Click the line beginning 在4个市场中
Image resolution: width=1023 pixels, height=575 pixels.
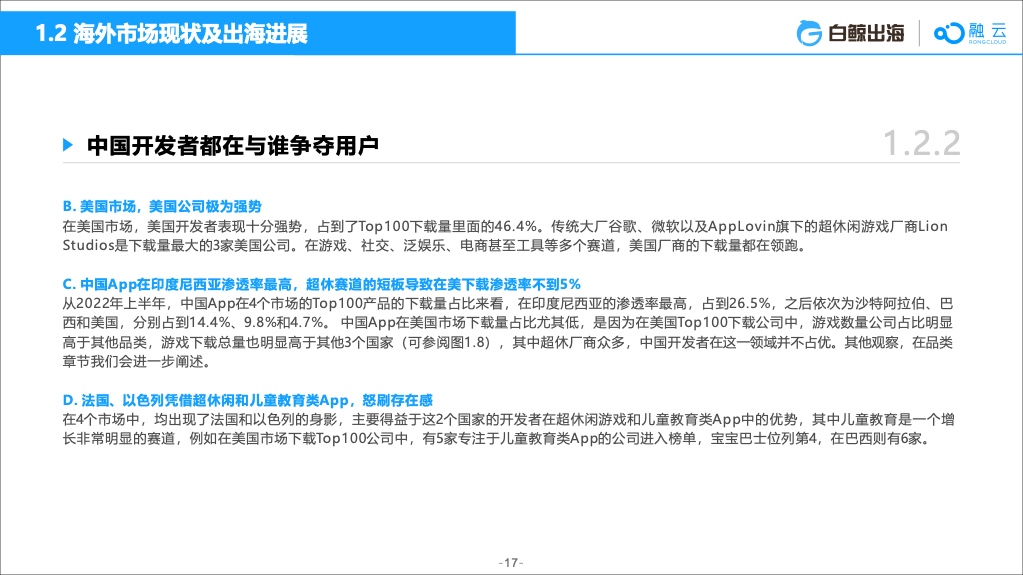[508, 419]
